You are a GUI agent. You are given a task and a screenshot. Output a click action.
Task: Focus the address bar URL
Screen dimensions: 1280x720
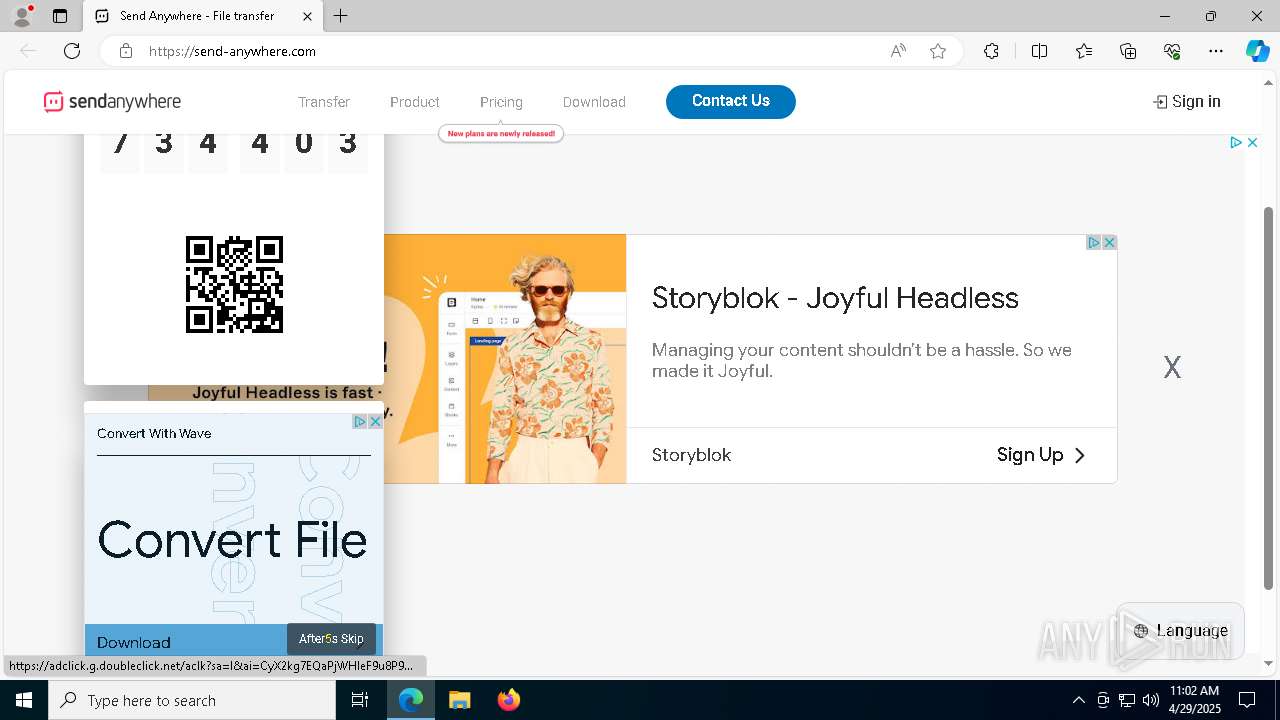coord(232,51)
